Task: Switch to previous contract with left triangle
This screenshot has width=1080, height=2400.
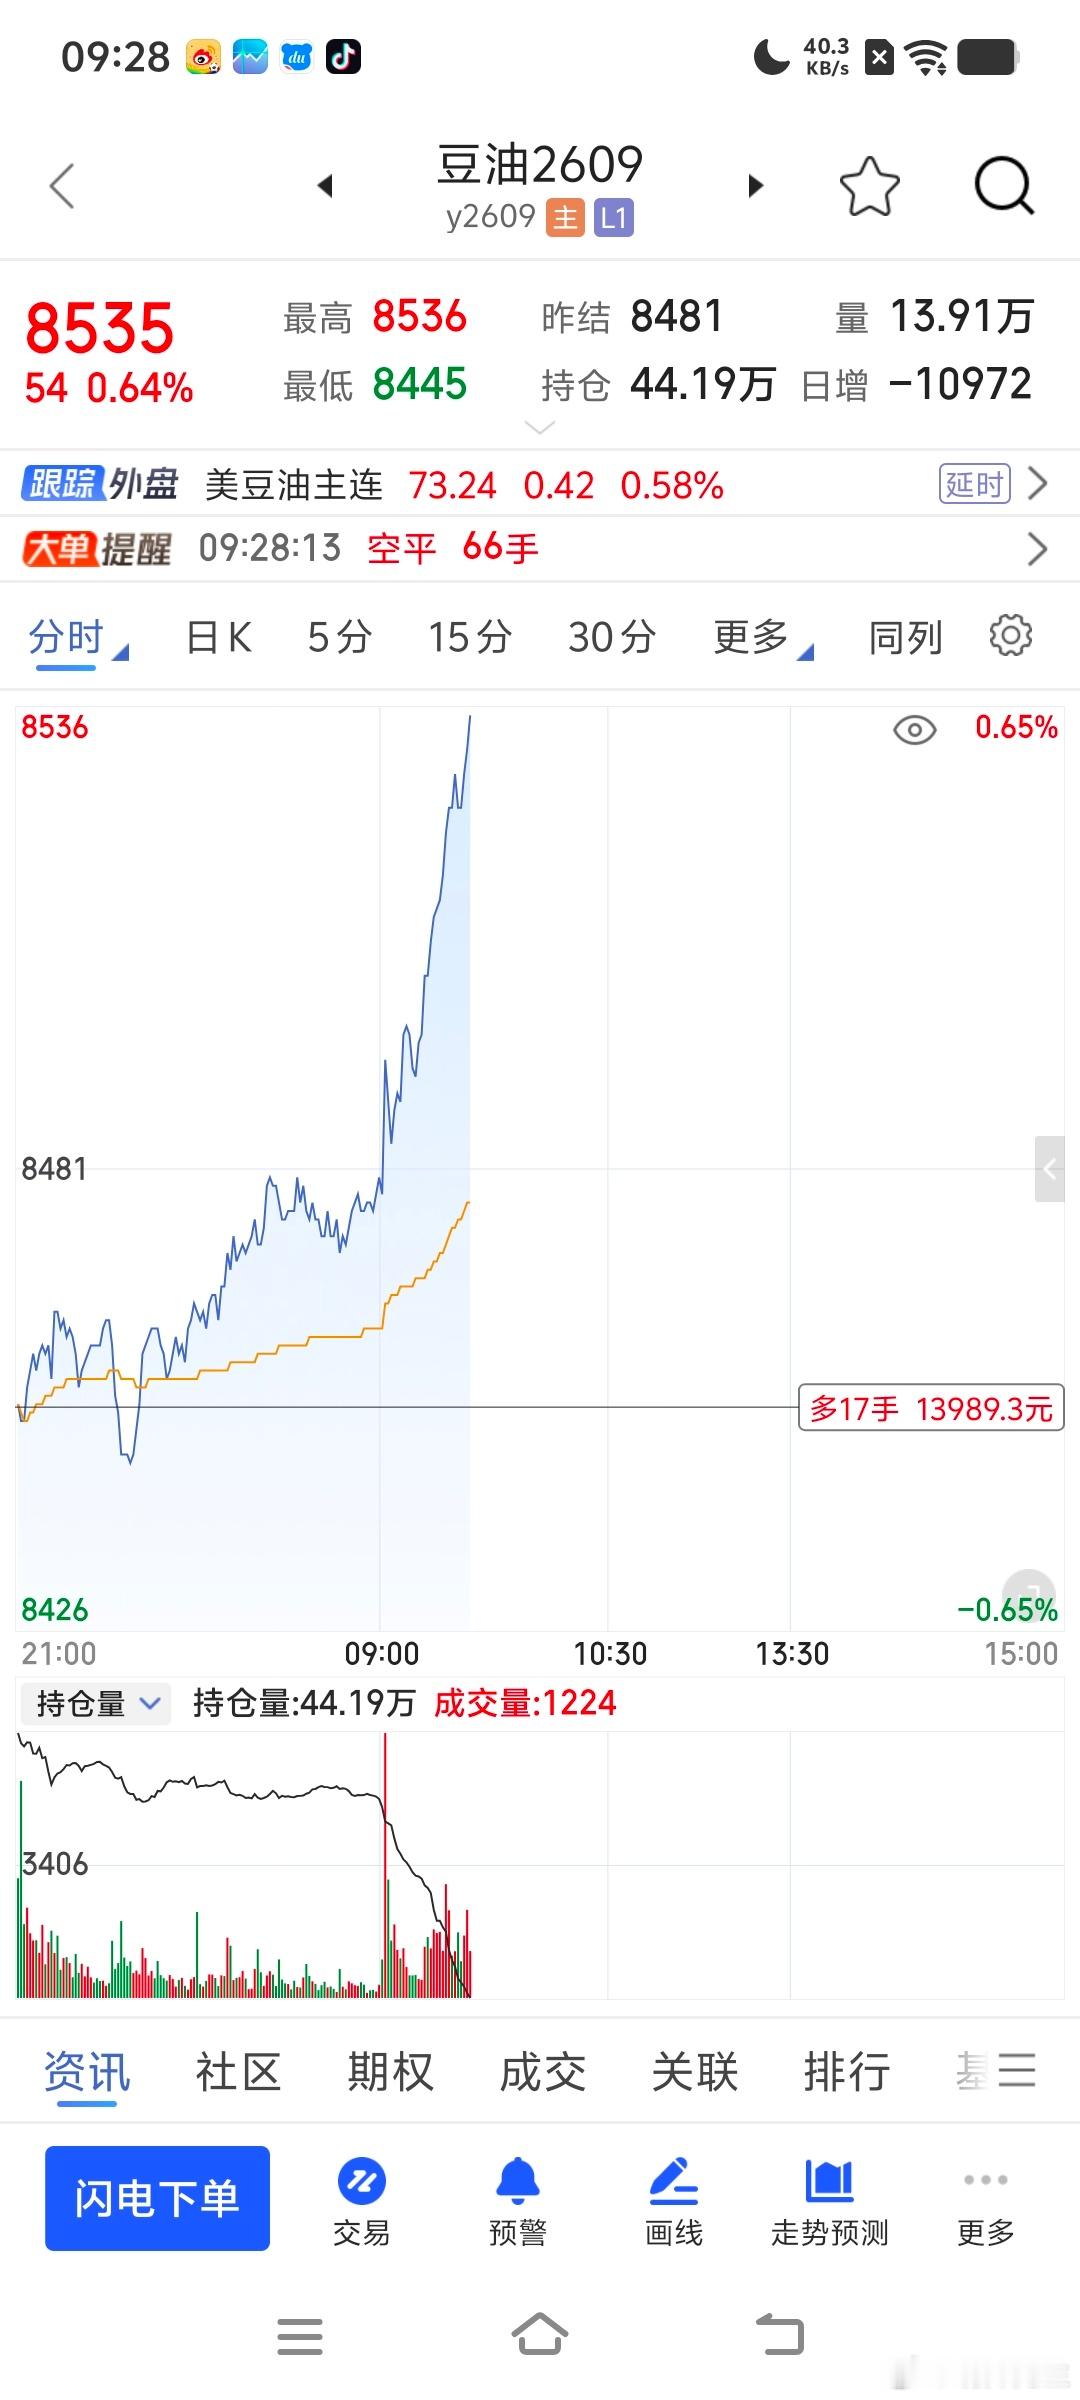Action: tap(324, 186)
